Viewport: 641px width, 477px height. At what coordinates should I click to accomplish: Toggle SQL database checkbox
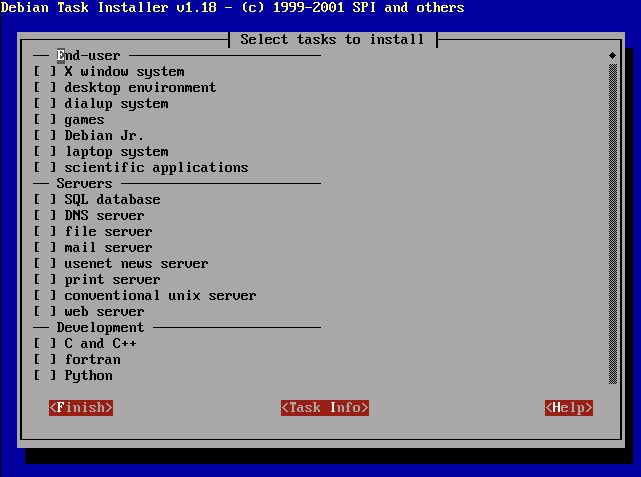click(x=45, y=199)
